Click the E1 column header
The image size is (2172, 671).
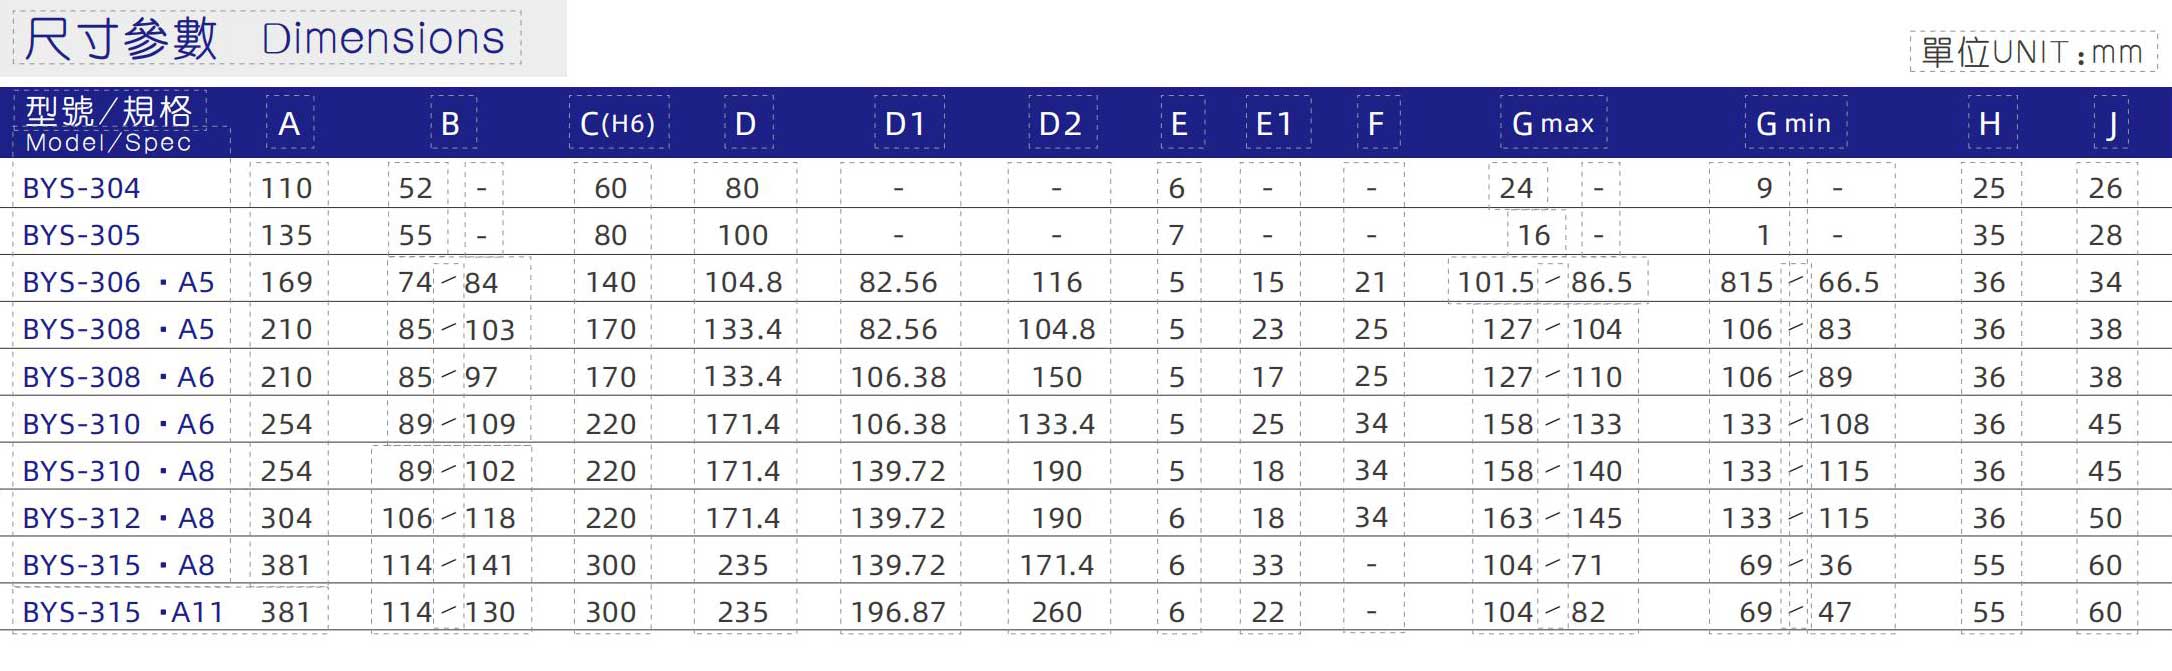[1275, 124]
